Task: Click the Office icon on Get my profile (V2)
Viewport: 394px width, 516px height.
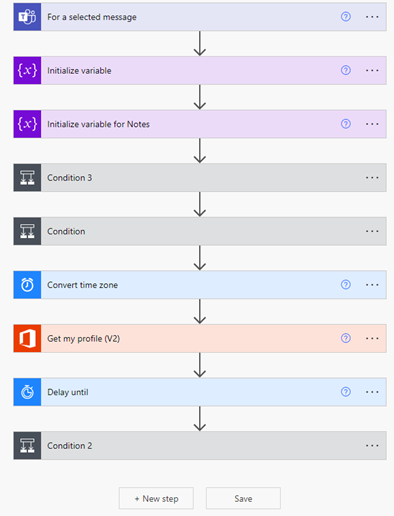Action: pos(27,338)
